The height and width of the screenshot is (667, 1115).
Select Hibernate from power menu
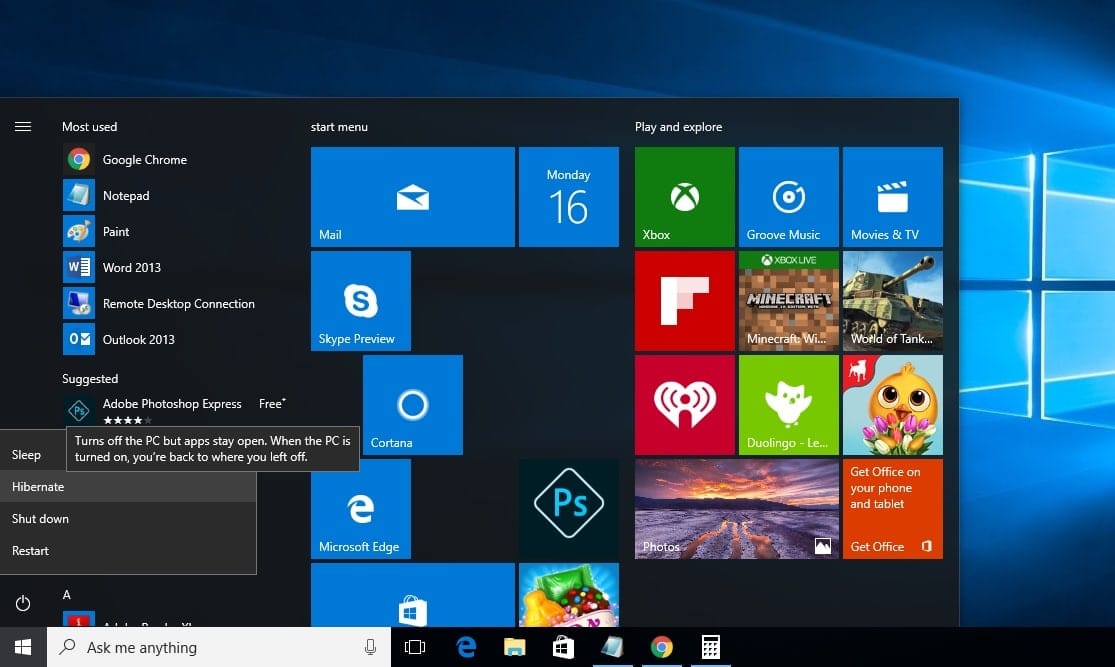[128, 486]
